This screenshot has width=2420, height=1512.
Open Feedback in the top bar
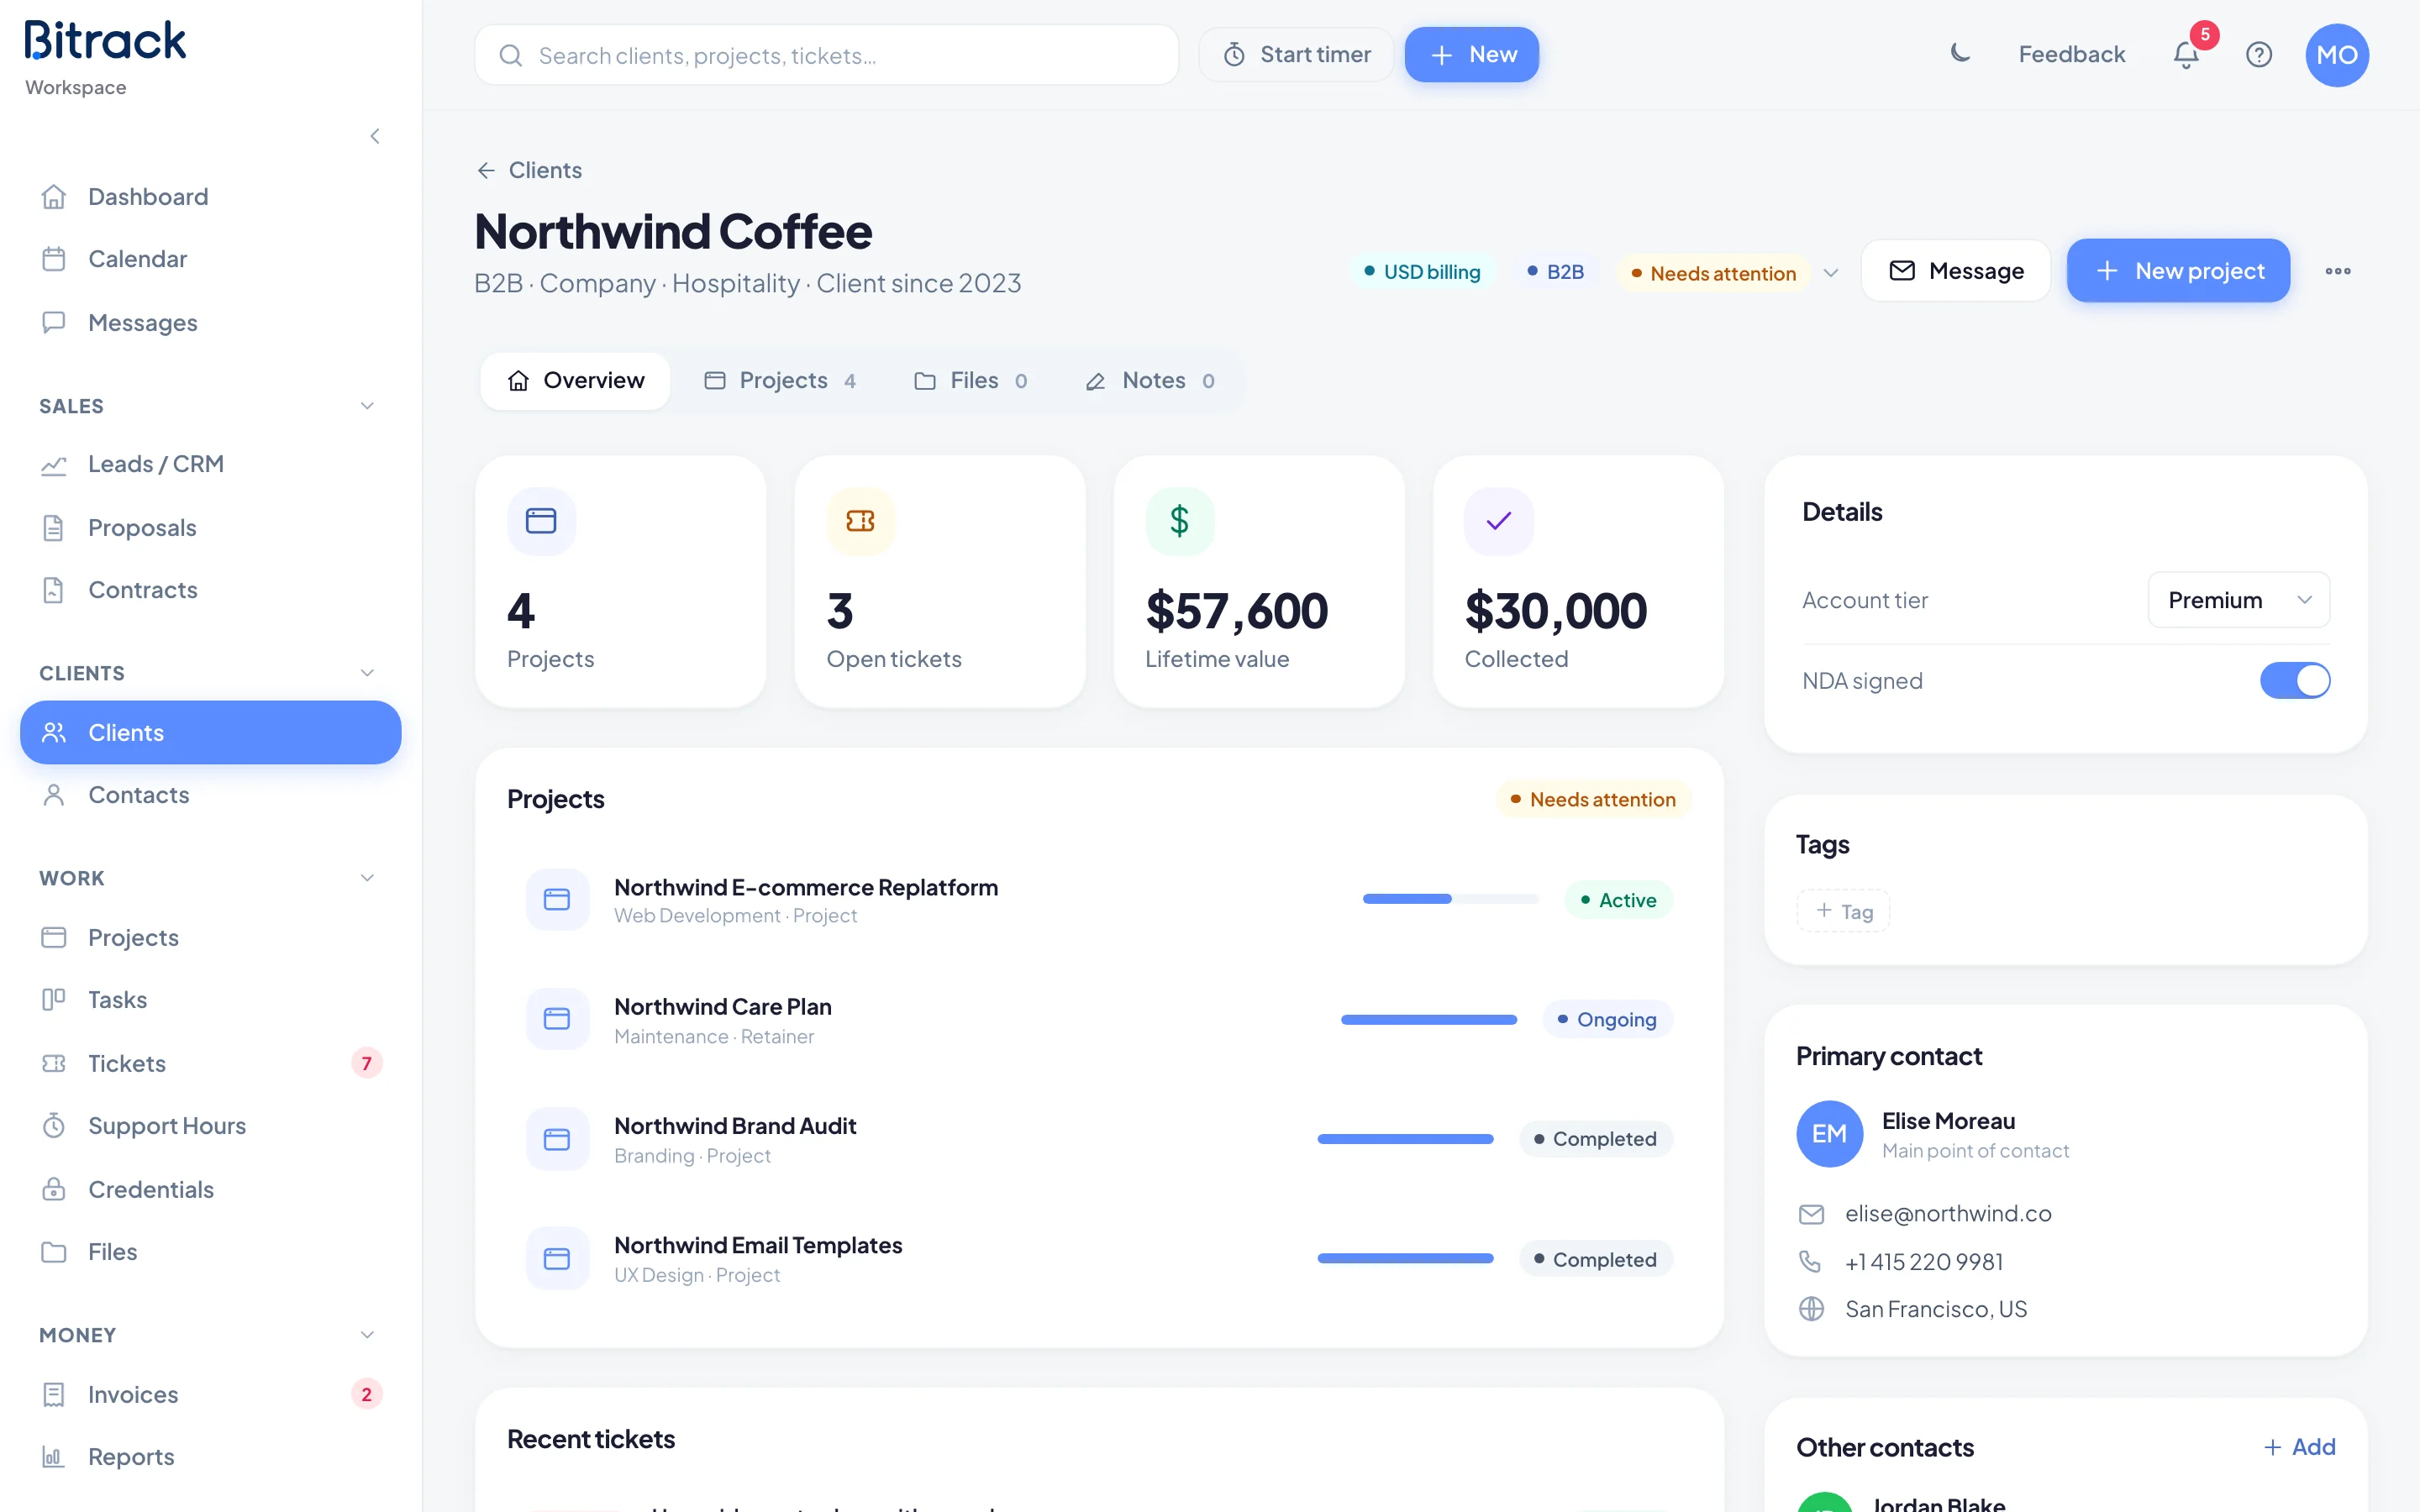2071,55
